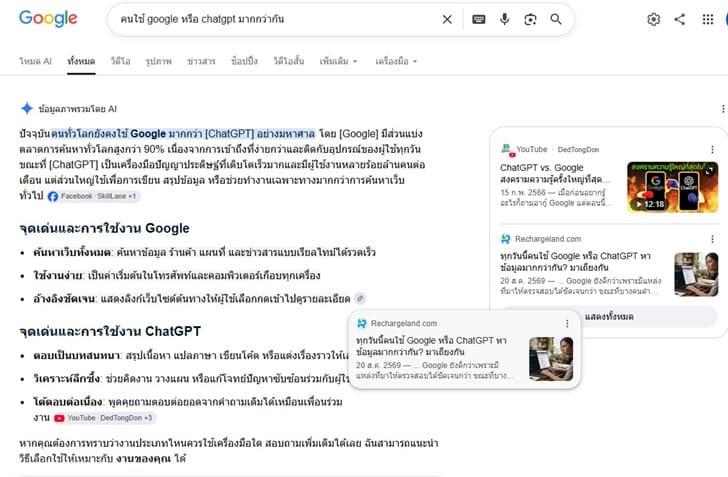Screen dimensions: 728x477
Task: Switch to the ช็อปปิ้ง tab
Action: (244, 61)
